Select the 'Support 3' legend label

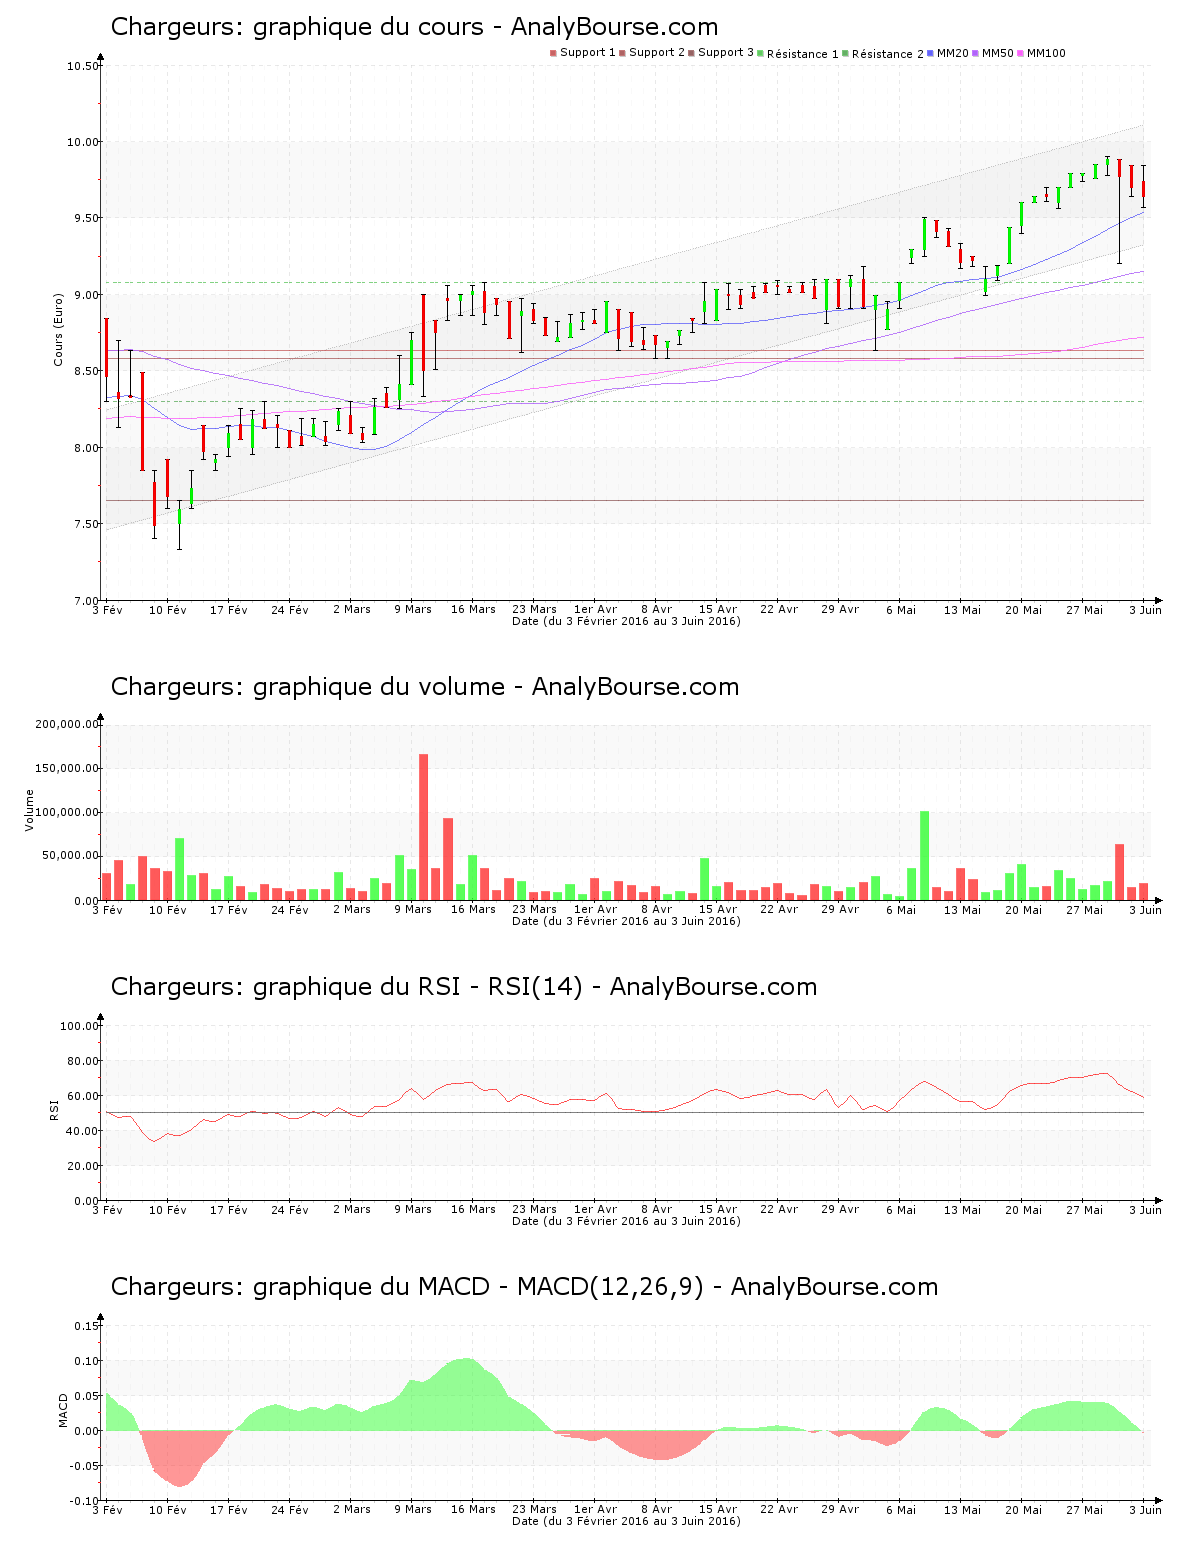[x=726, y=53]
